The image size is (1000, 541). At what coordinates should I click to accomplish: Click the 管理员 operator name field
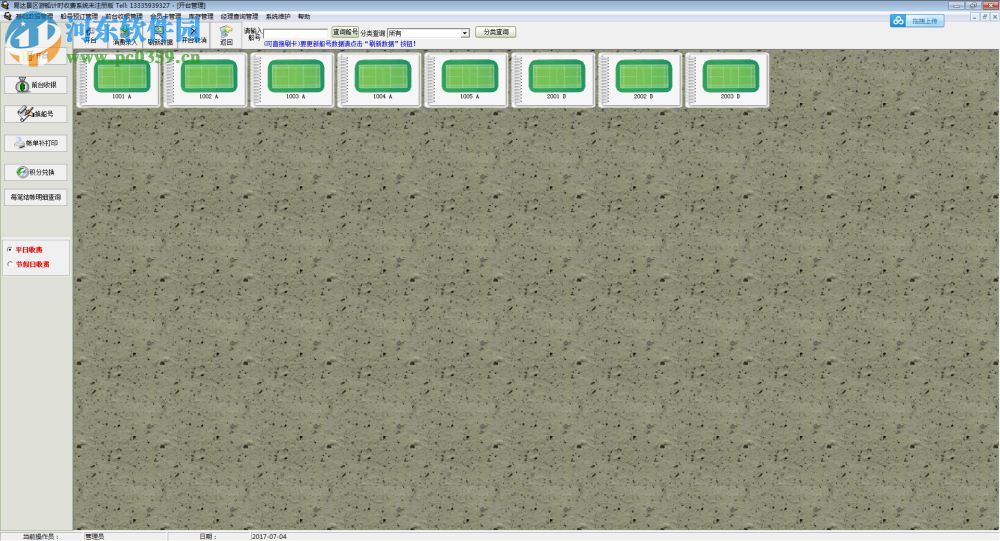(94, 537)
